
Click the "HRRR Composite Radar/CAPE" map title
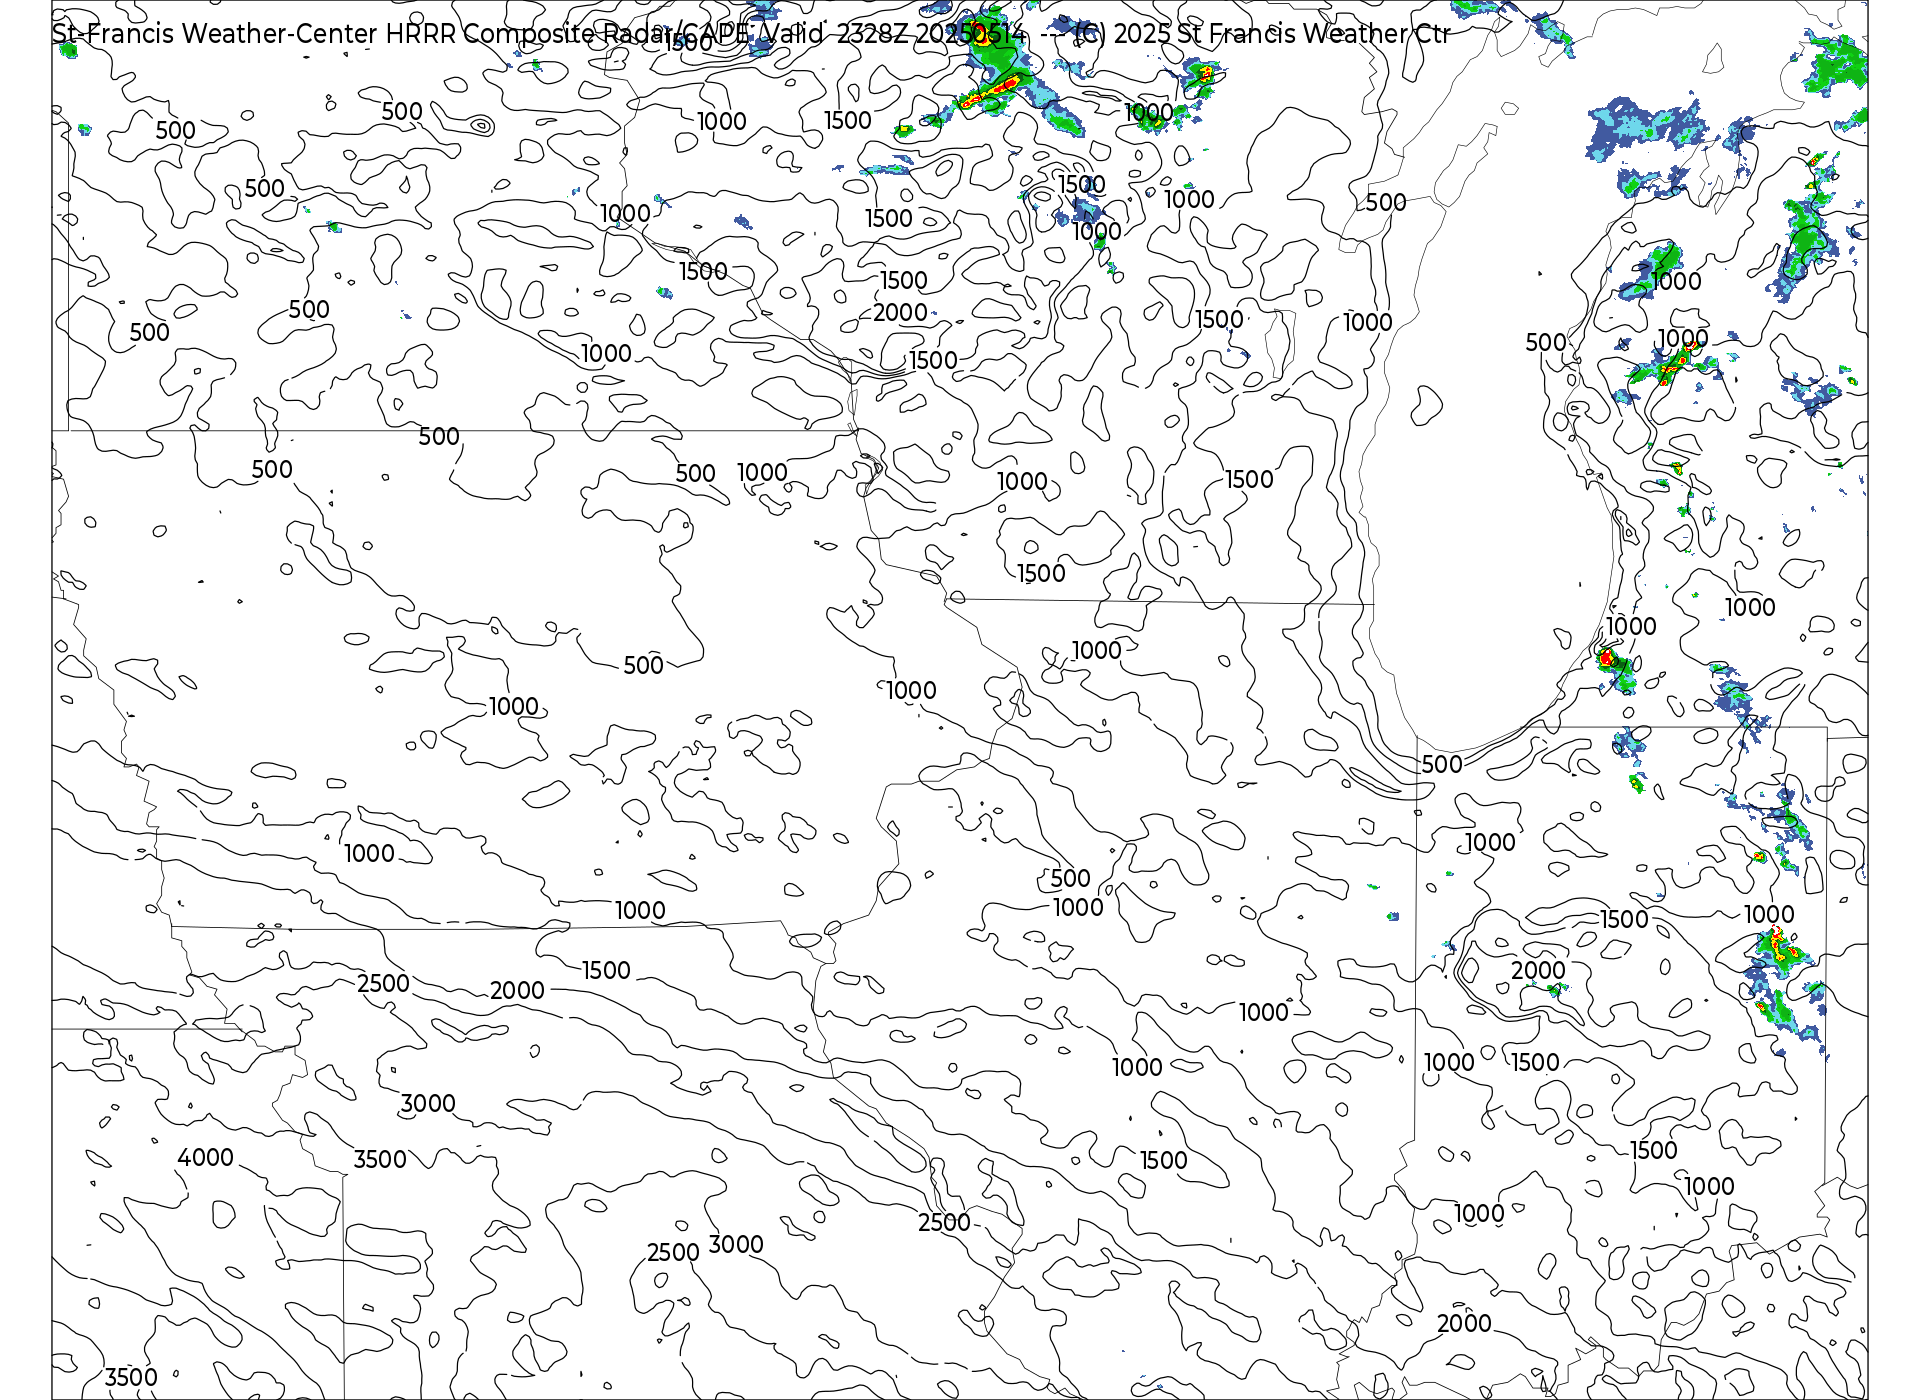[565, 34]
